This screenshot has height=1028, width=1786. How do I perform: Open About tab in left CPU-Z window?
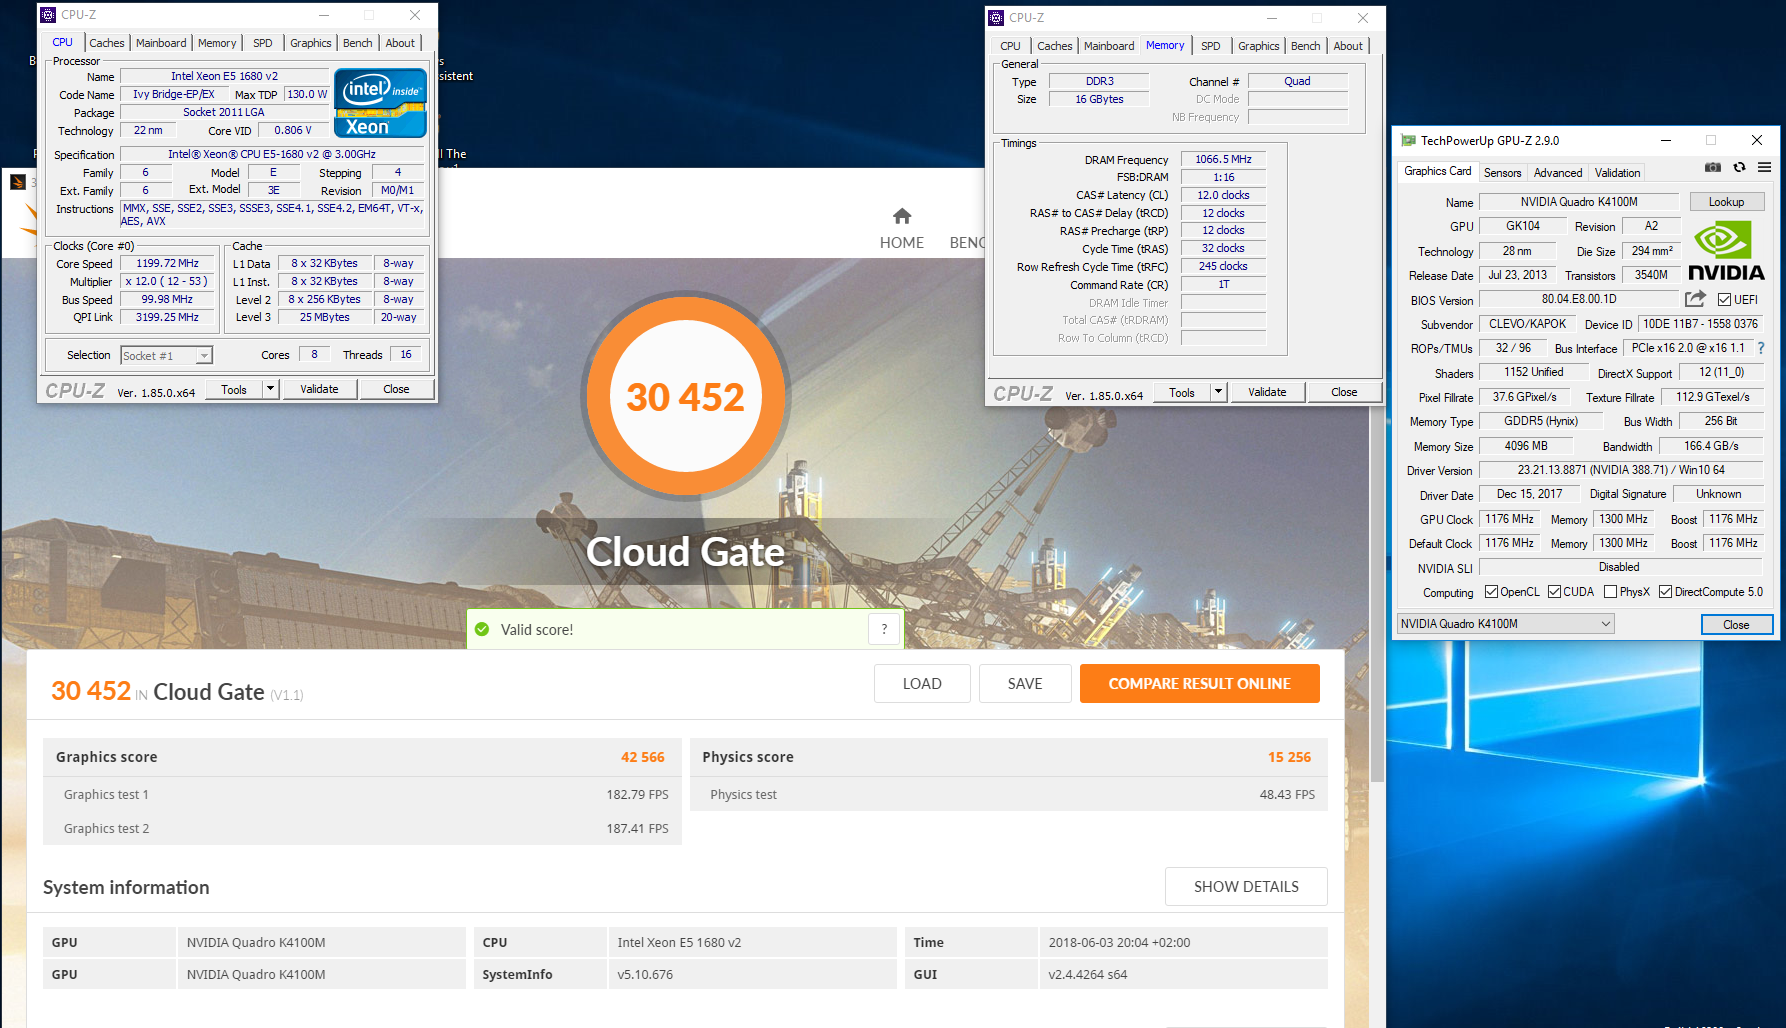click(x=400, y=43)
